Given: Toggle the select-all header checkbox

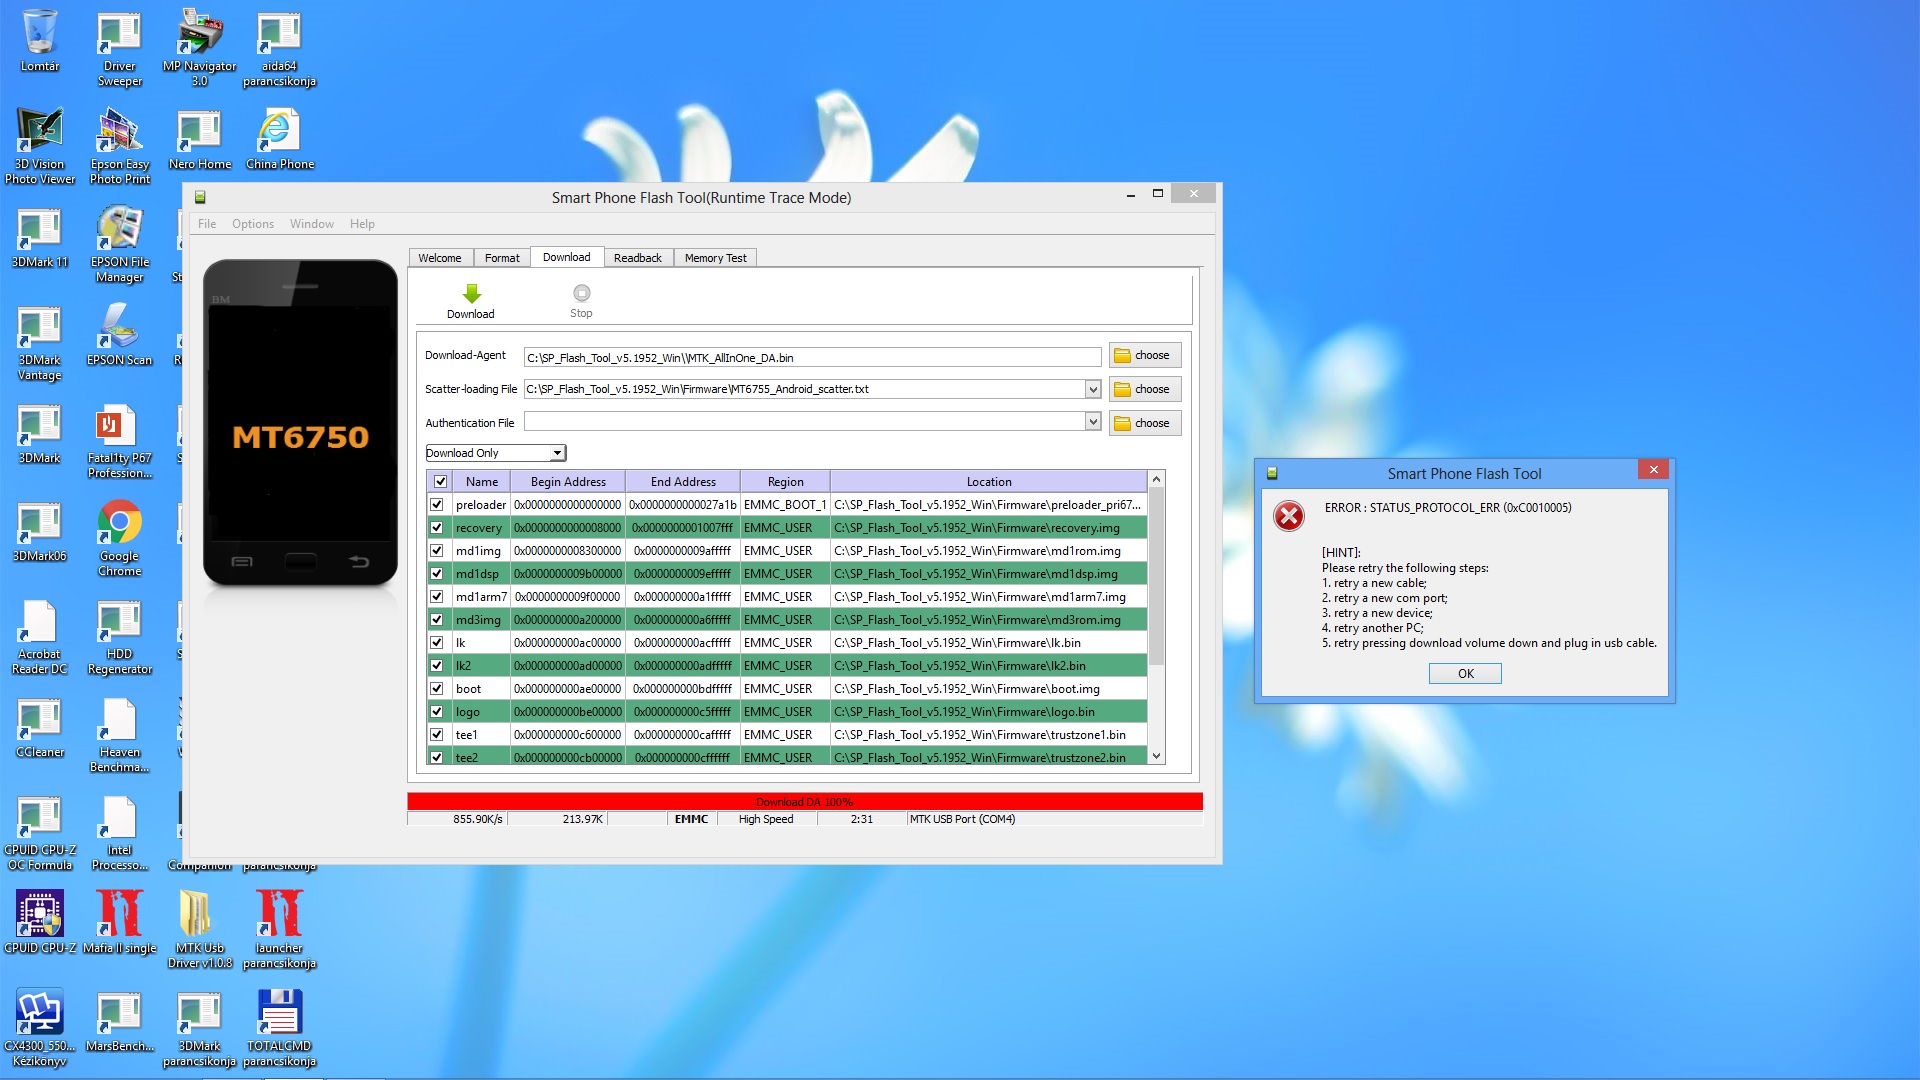Looking at the screenshot, I should pos(440,482).
